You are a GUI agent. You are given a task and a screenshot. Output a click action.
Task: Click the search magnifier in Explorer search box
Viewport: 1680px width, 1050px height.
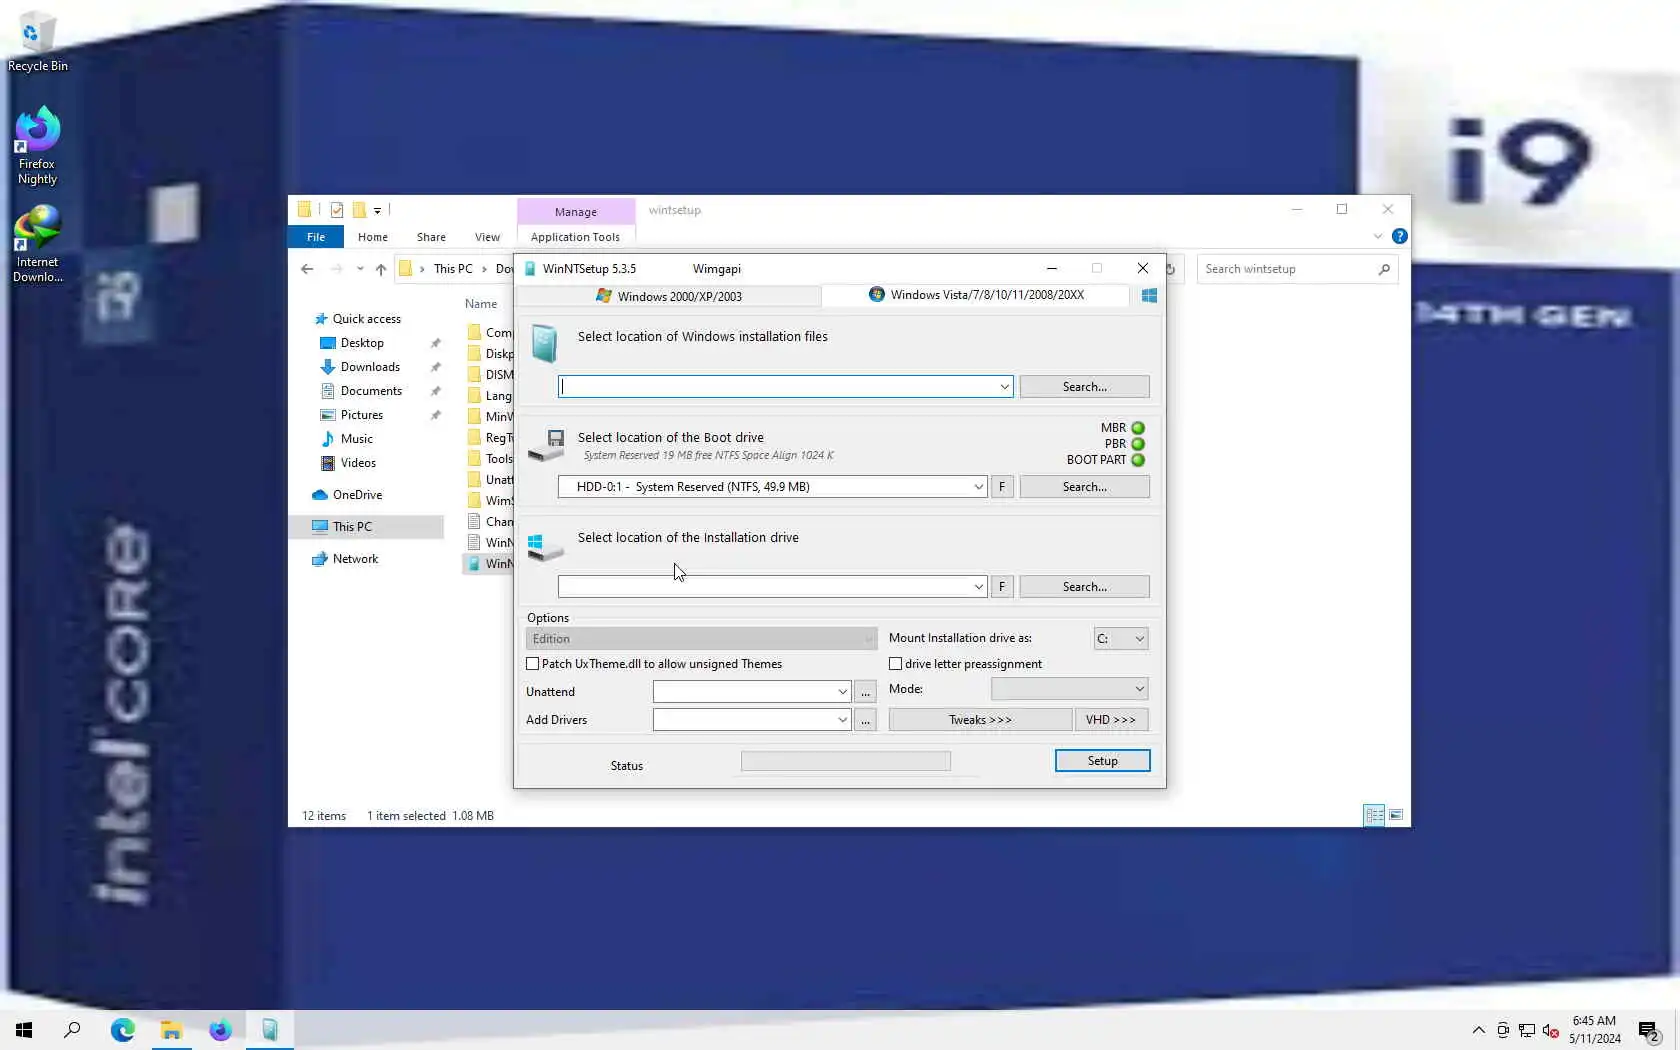coord(1384,269)
